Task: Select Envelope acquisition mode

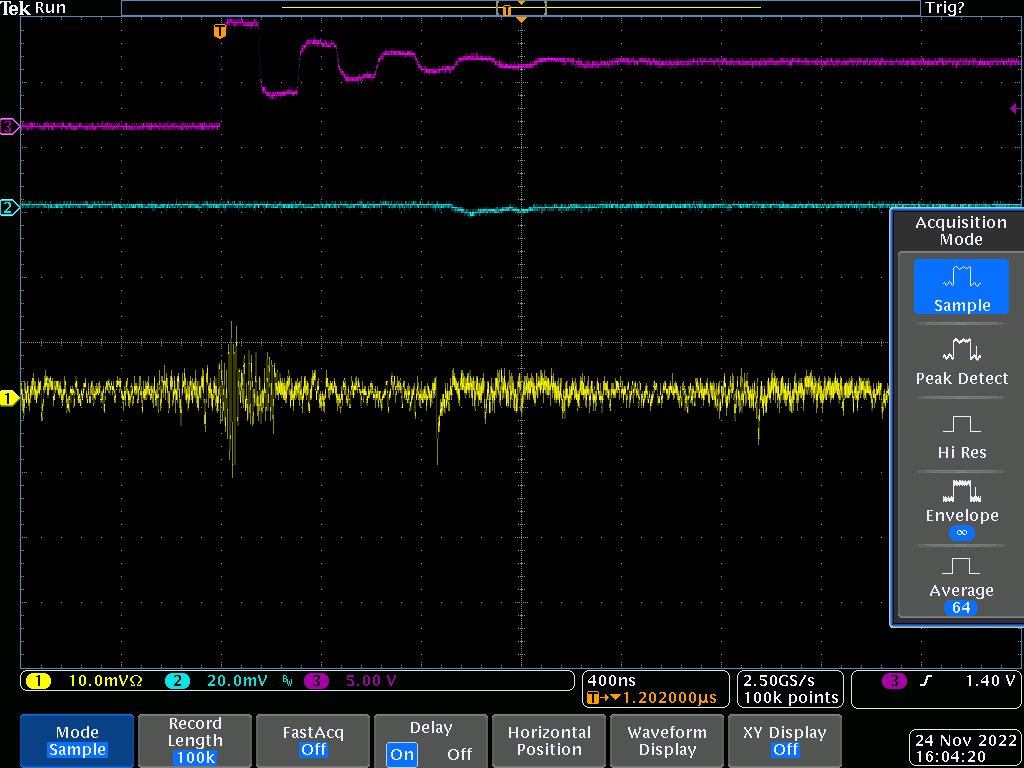Action: [961, 507]
